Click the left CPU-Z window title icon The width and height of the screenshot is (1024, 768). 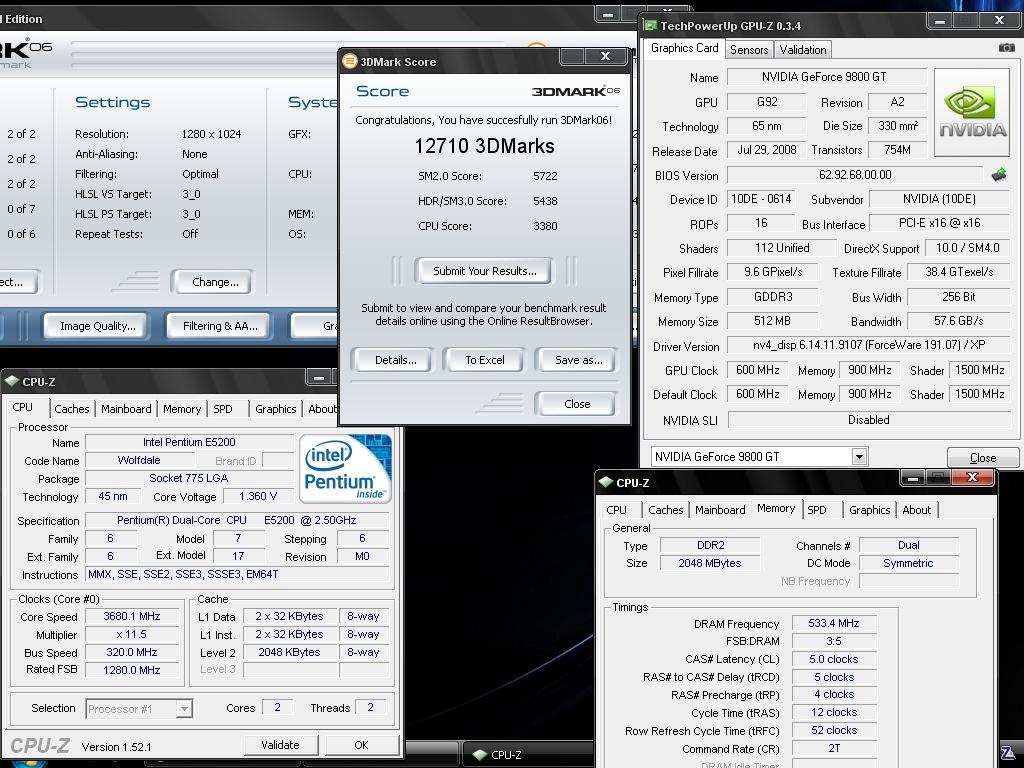pos(12,381)
